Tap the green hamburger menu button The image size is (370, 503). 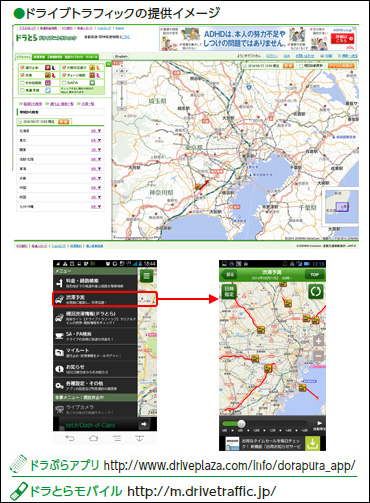coord(146,276)
